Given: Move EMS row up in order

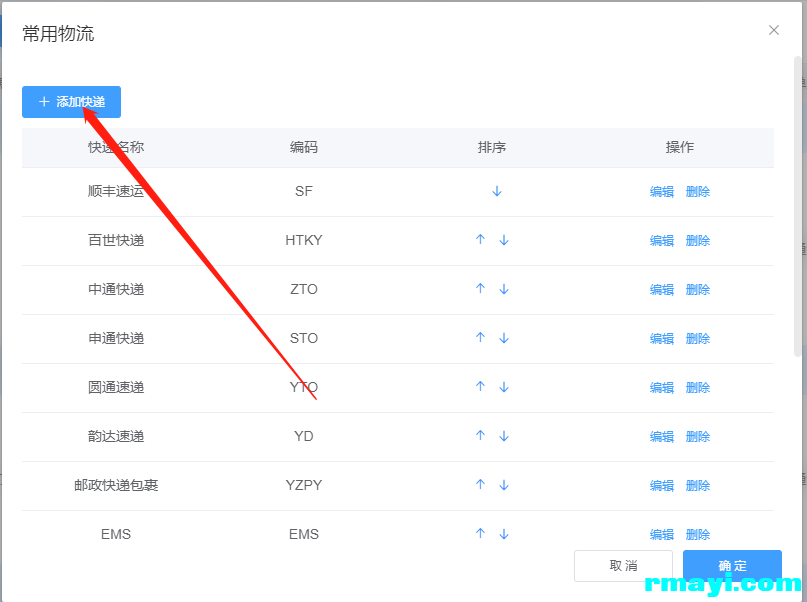Looking at the screenshot, I should click(480, 534).
